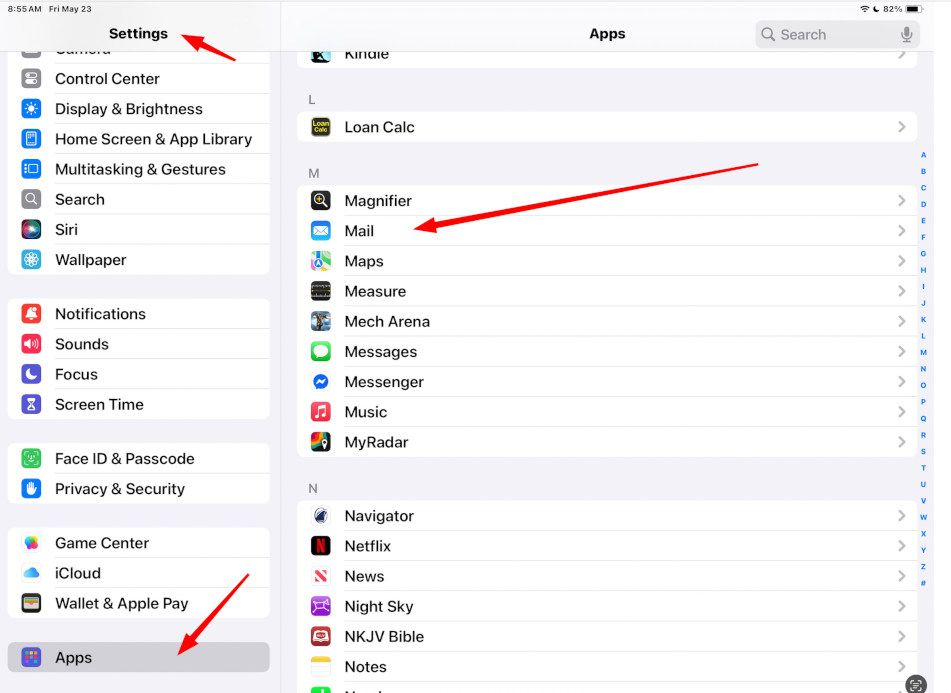Open Notes app settings

click(x=607, y=666)
